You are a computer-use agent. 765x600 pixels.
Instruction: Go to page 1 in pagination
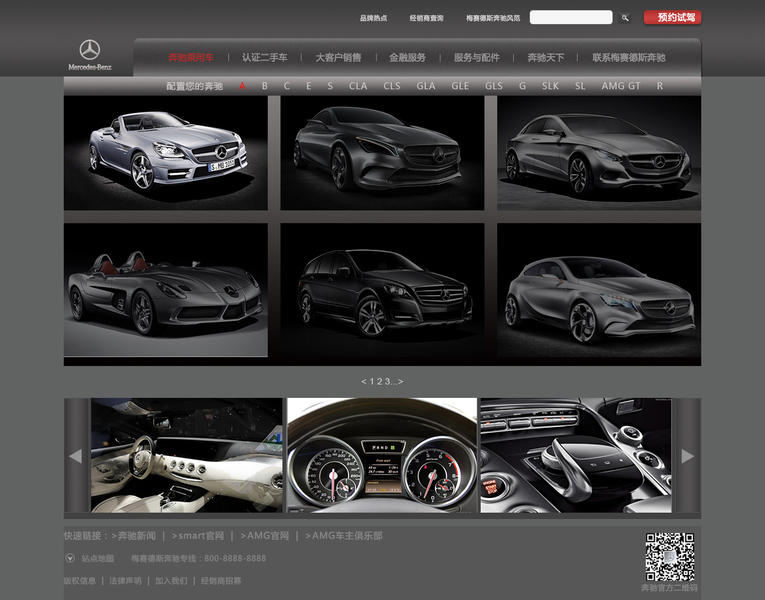pos(372,381)
